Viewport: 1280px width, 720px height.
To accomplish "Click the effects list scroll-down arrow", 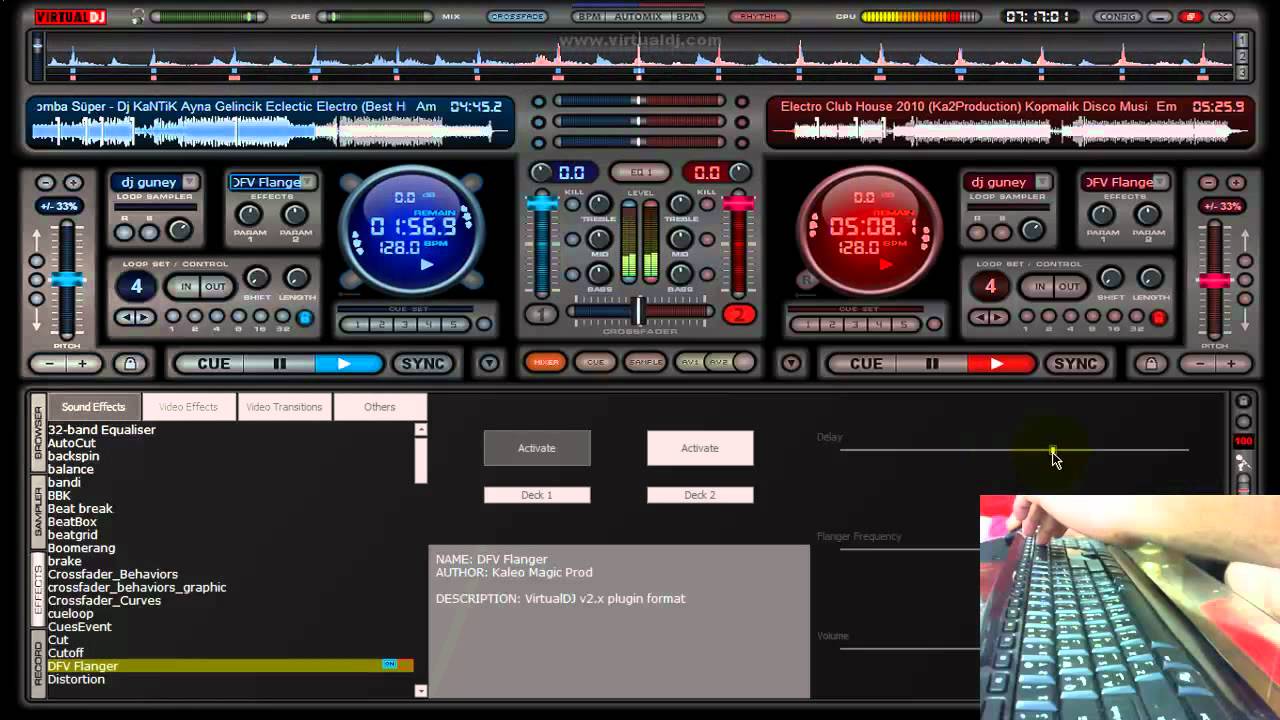I will 421,690.
